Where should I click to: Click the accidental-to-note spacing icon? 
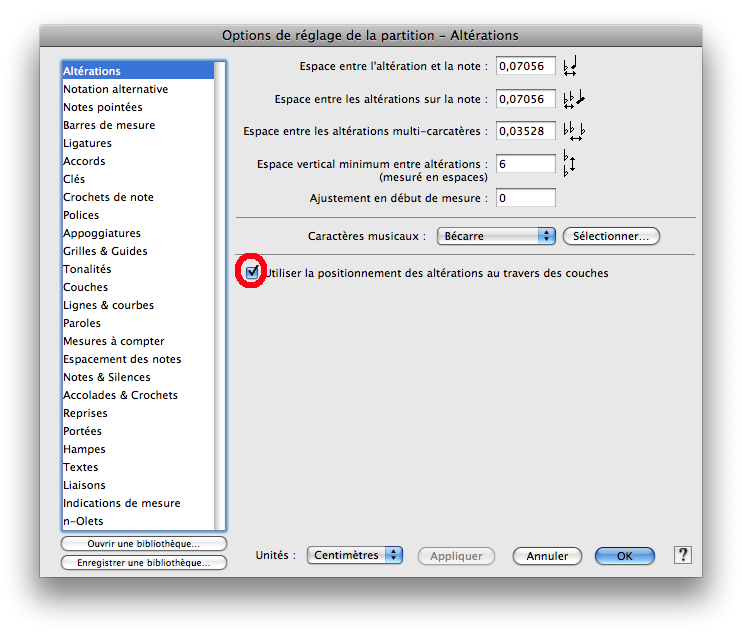(570, 67)
